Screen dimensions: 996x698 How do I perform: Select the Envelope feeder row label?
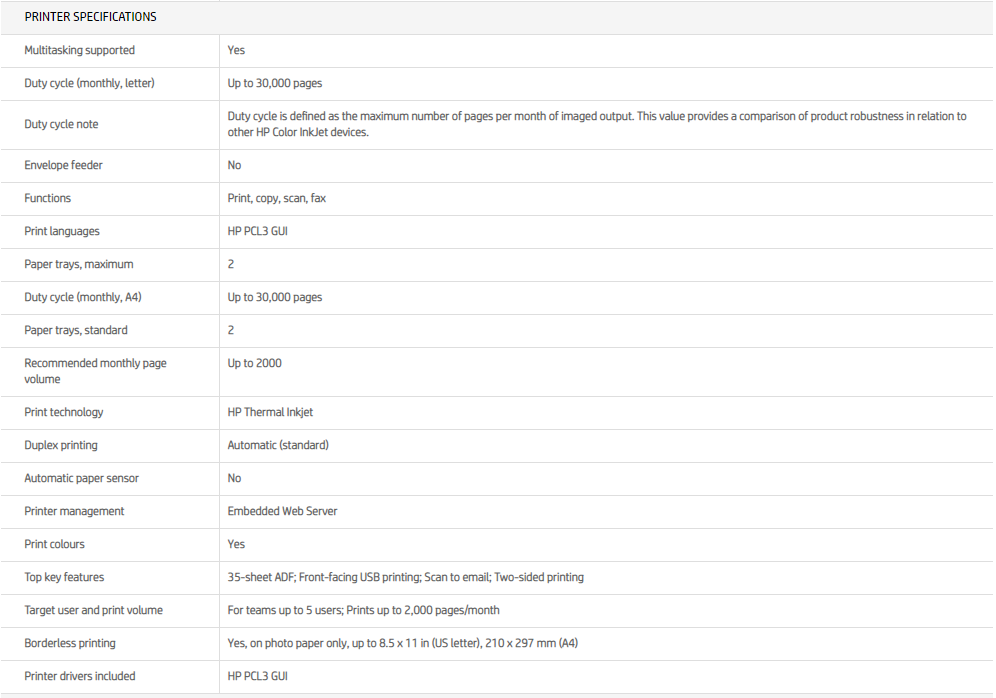(x=63, y=165)
